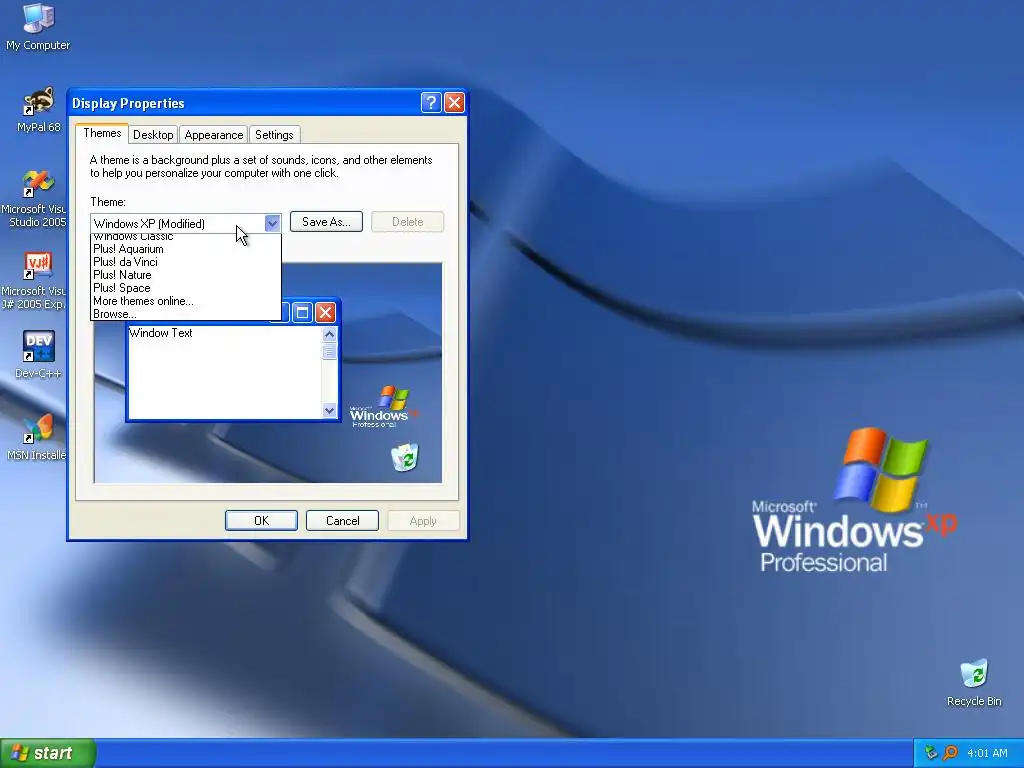Select the Browse... theme entry

[x=185, y=313]
